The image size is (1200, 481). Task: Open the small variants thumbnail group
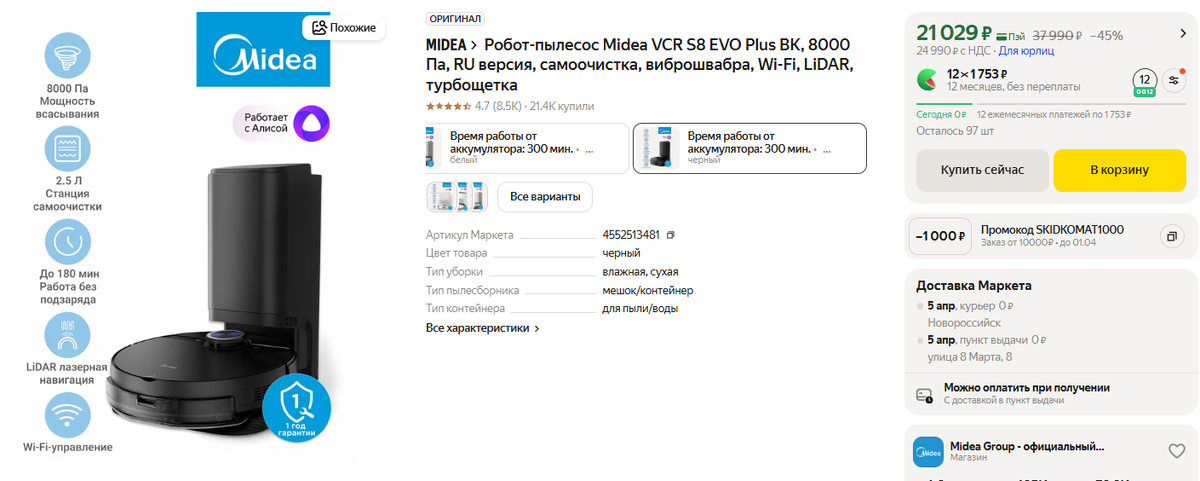pyautogui.click(x=458, y=197)
